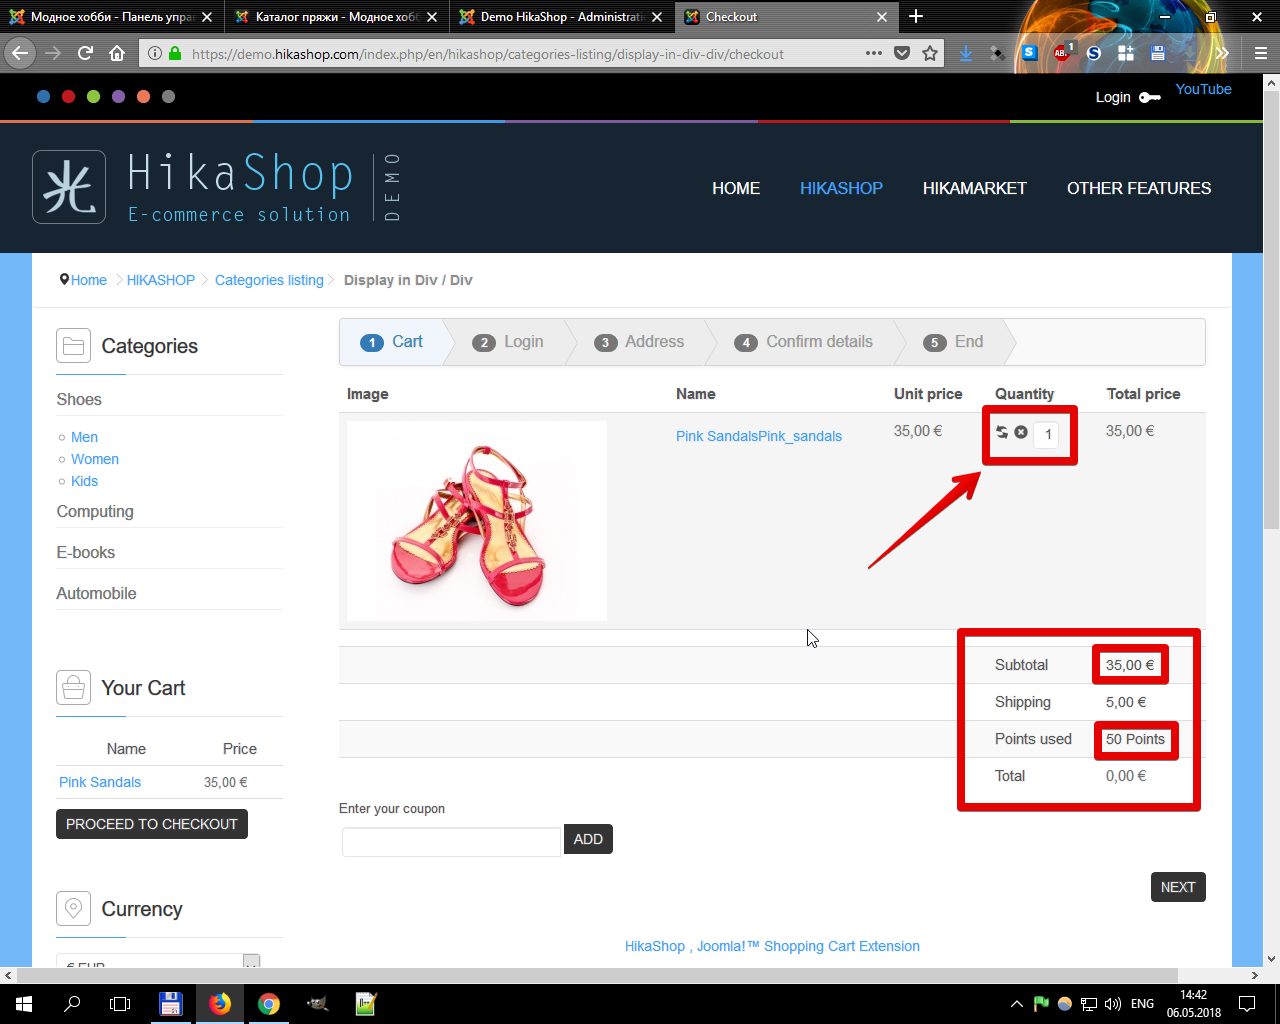Switch to the Demo HikaShop Administration tab

(x=562, y=16)
